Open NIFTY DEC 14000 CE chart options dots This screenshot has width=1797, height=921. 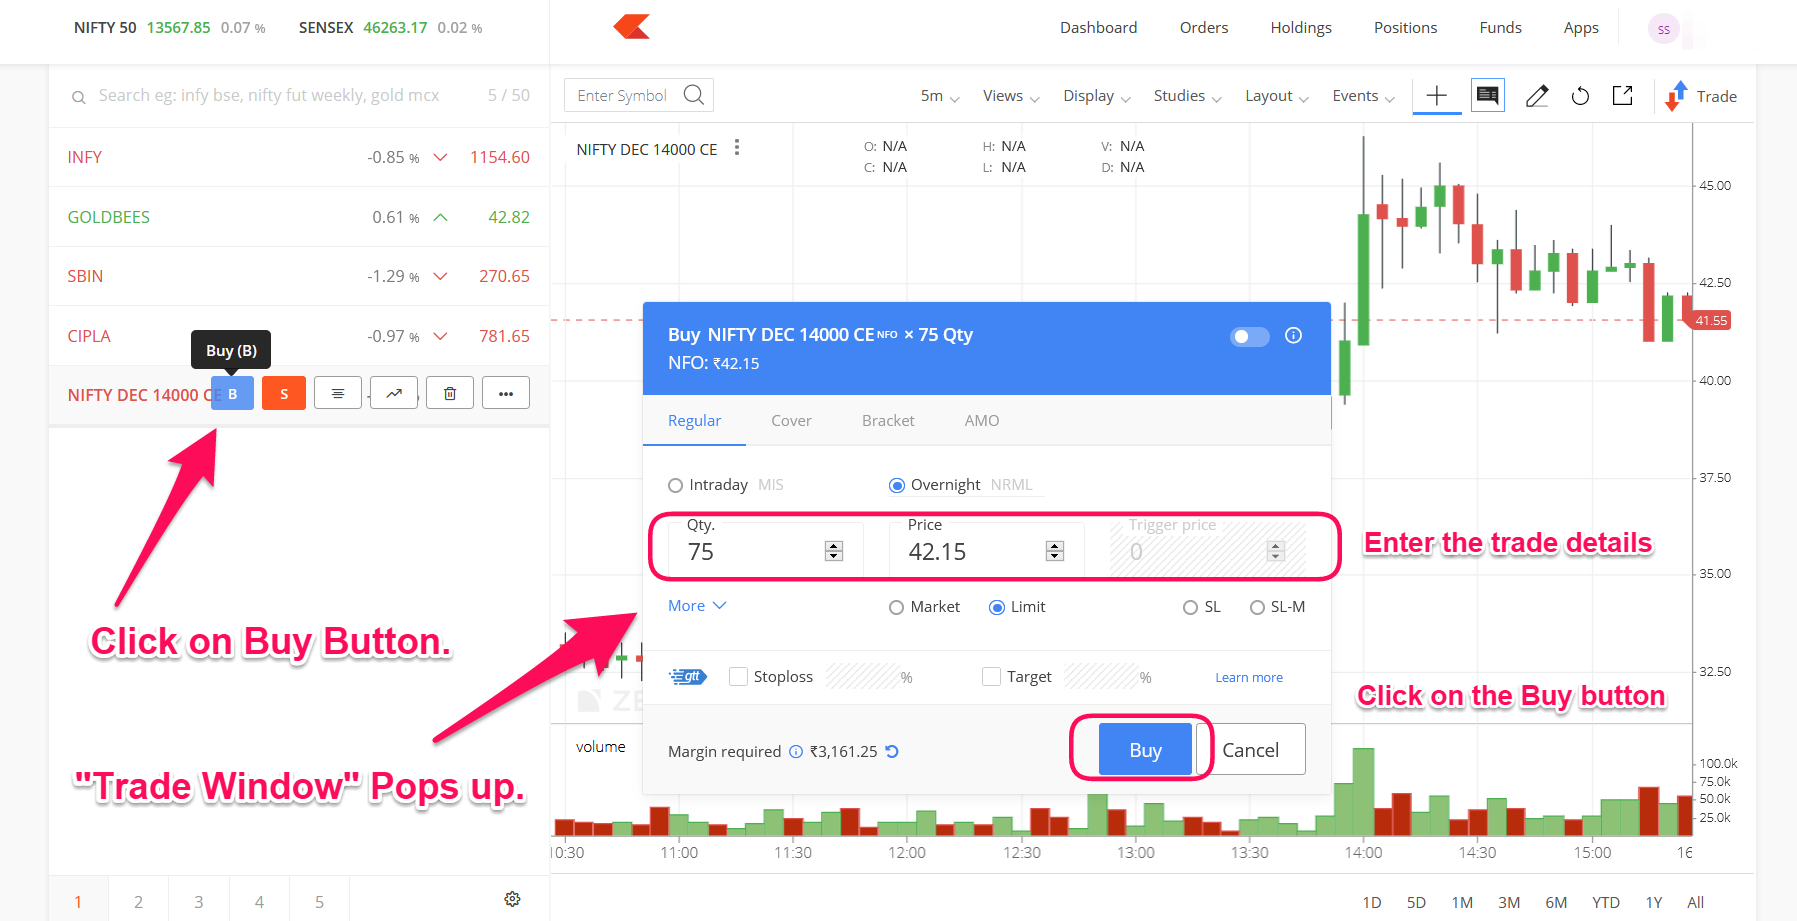pos(737,148)
